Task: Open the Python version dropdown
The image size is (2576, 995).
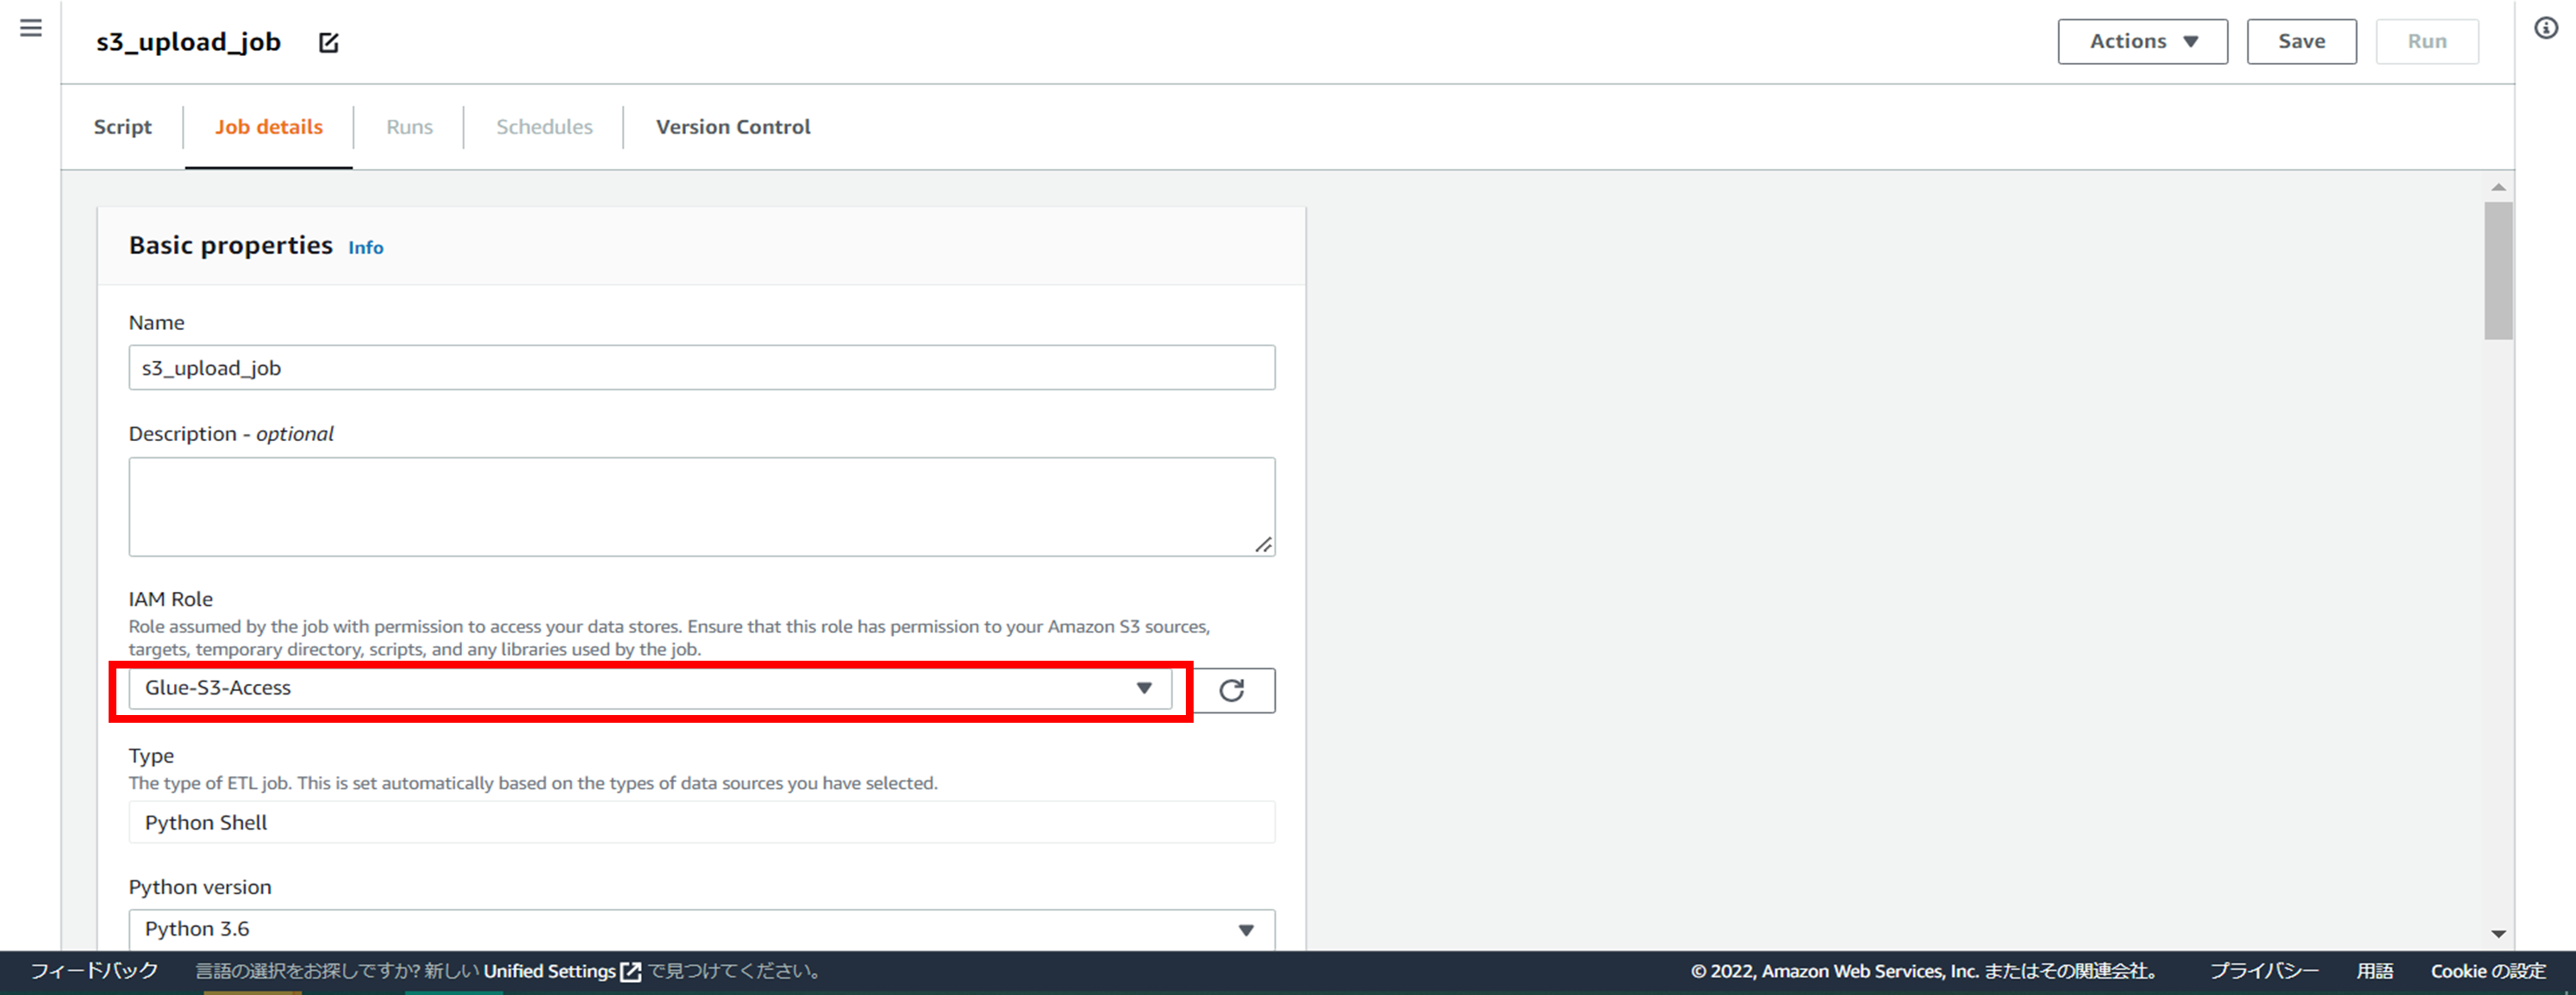Action: [x=700, y=929]
